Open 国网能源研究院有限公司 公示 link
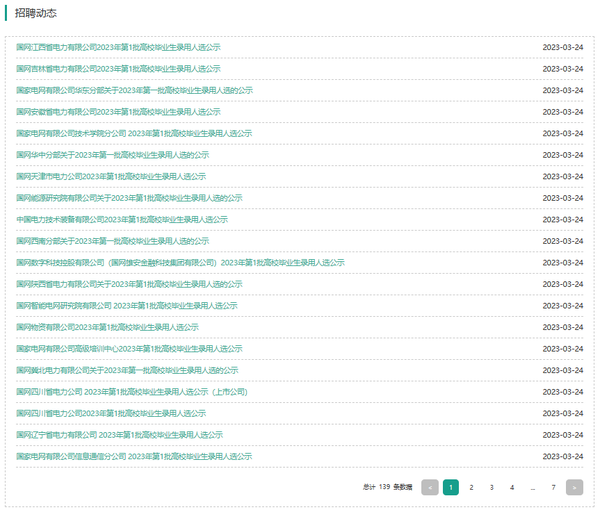Screen dimensions: 600x512 point(129,198)
